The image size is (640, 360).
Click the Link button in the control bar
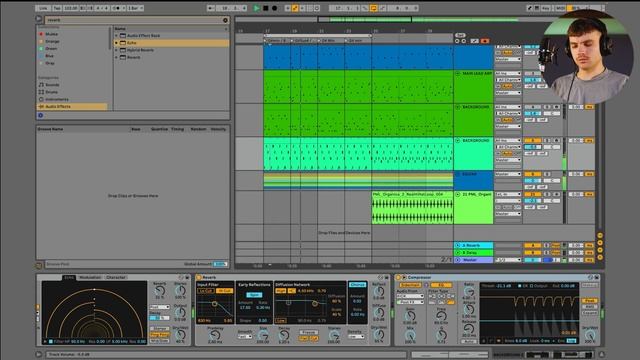43,8
